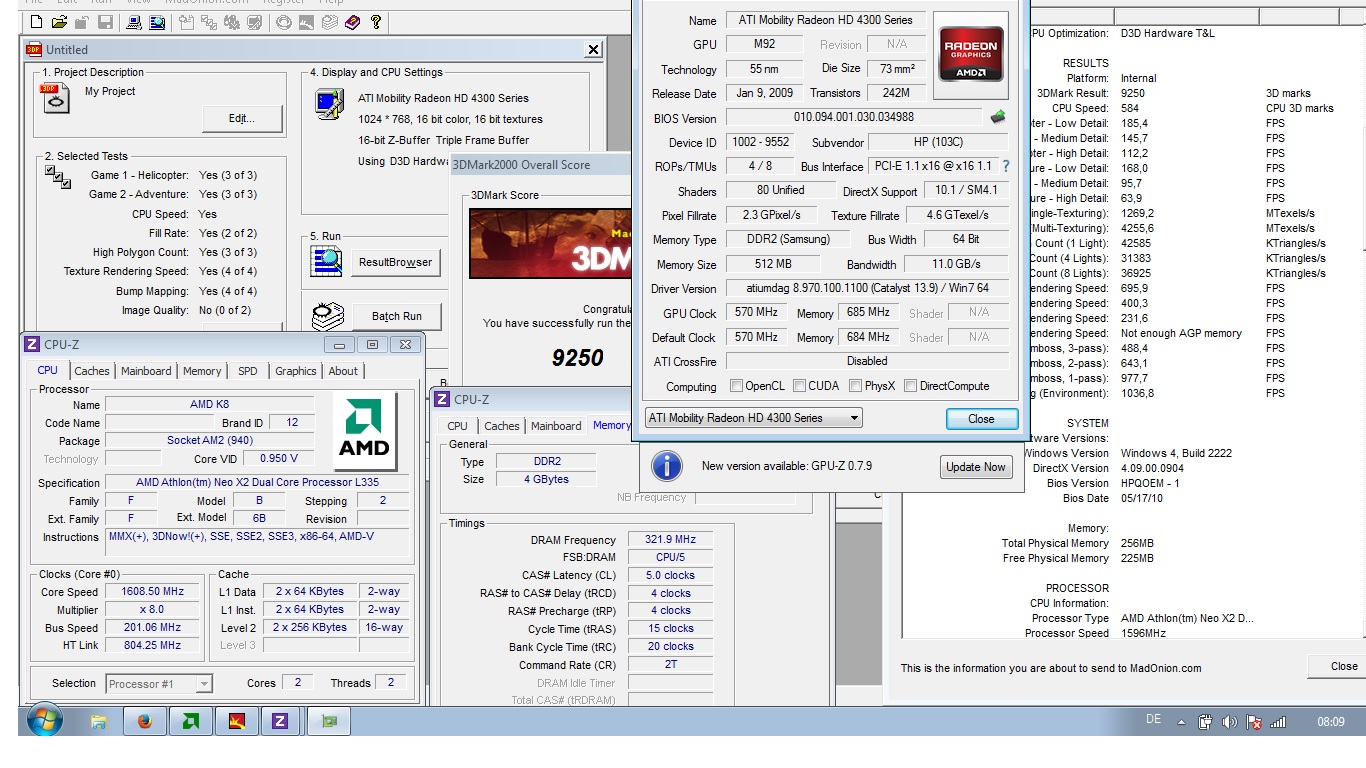Click the purple CPU-Z taskbar icon
Viewport: 1366px width, 768px height.
pos(280,721)
